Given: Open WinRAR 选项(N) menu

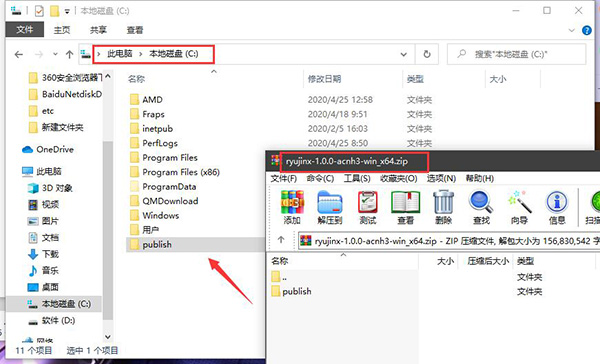Looking at the screenshot, I should (x=441, y=178).
